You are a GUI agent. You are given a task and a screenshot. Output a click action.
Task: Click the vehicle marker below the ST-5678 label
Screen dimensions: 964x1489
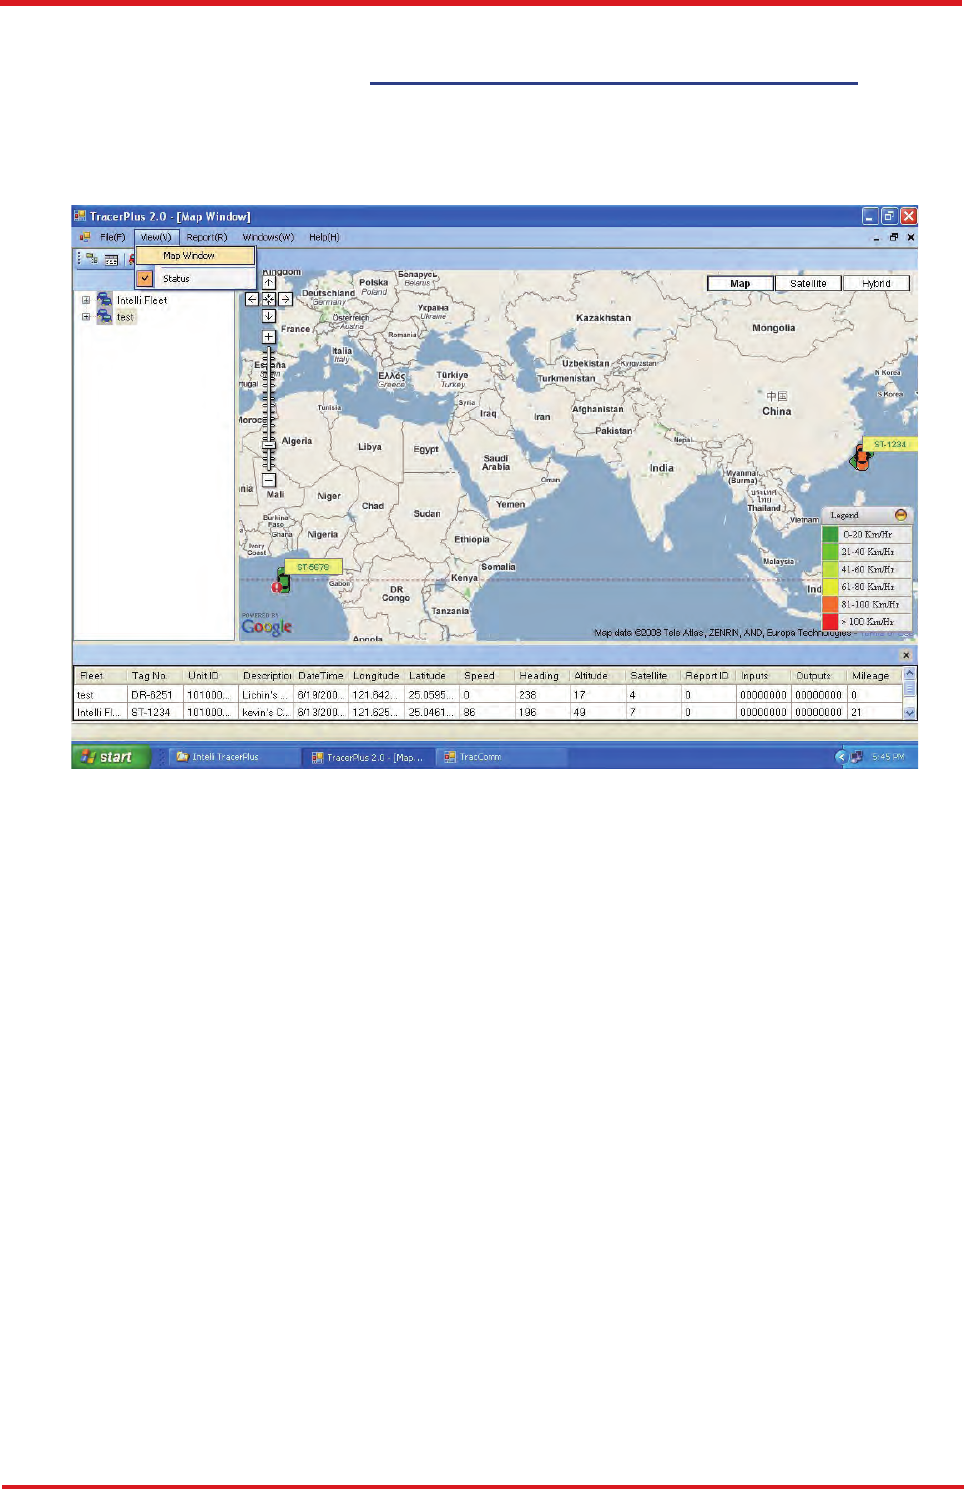(x=282, y=582)
